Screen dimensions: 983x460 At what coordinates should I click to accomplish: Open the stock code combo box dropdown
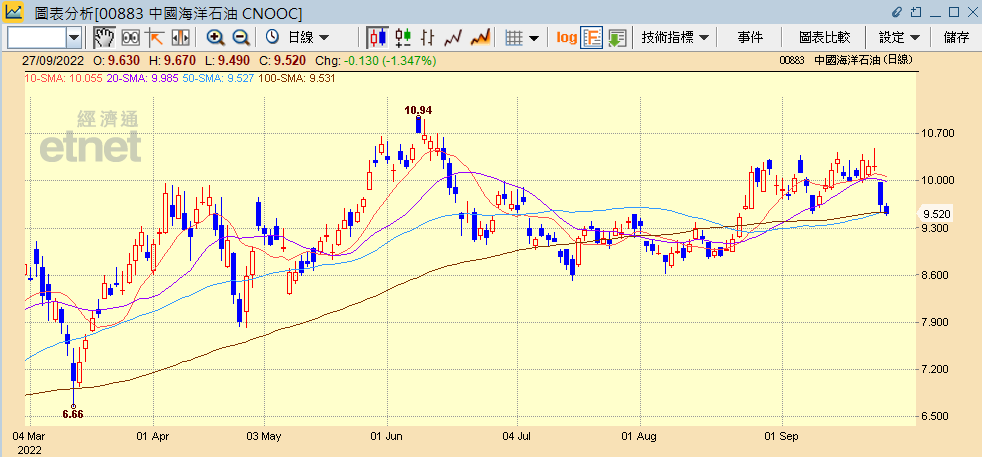tap(74, 37)
